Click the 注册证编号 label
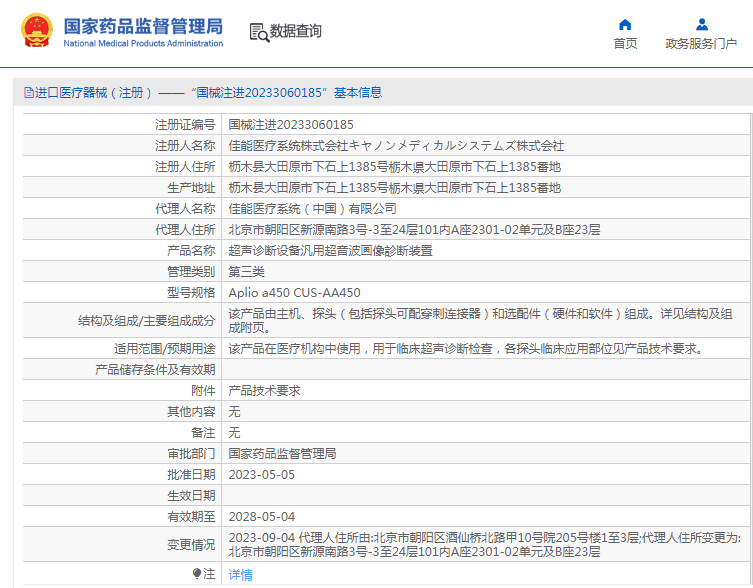This screenshot has height=588, width=753. click(x=185, y=125)
